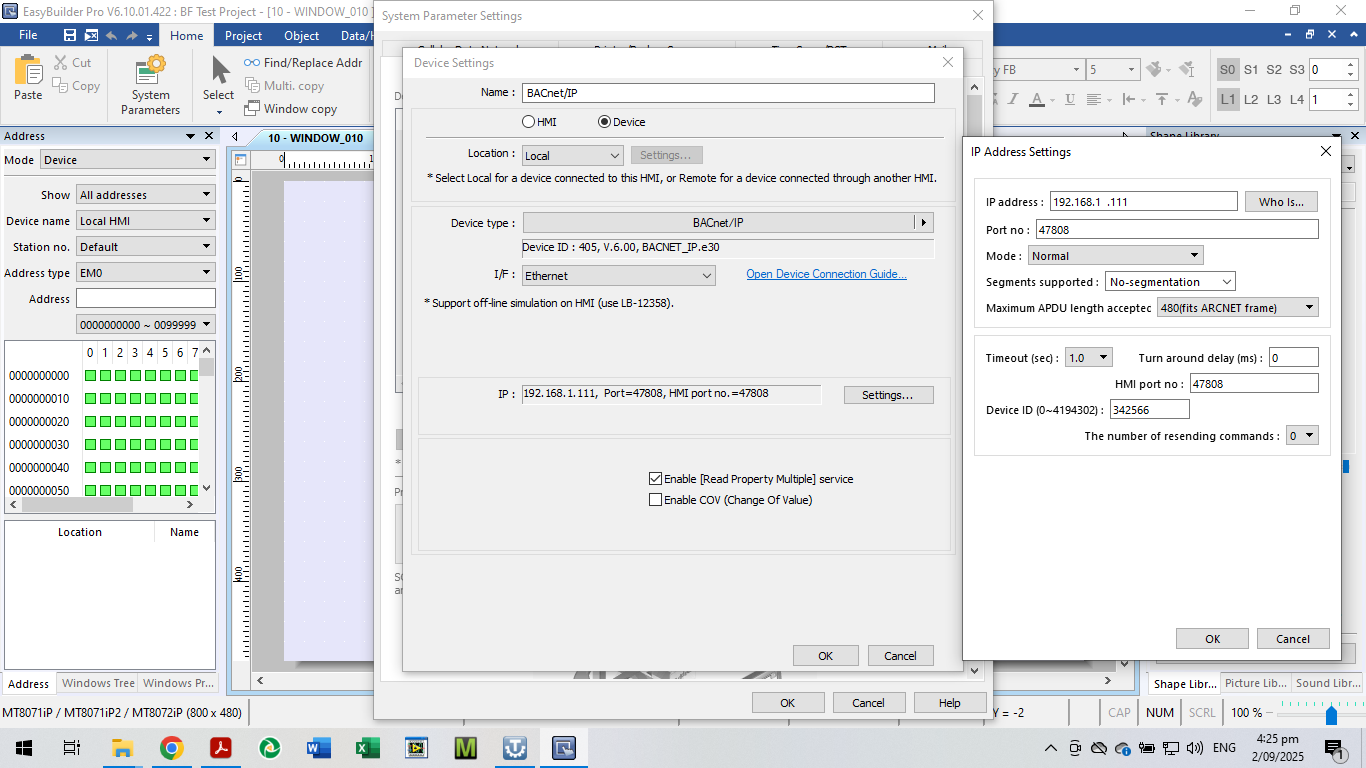The image size is (1366, 768).
Task: Open Word from the taskbar
Action: coord(318,747)
